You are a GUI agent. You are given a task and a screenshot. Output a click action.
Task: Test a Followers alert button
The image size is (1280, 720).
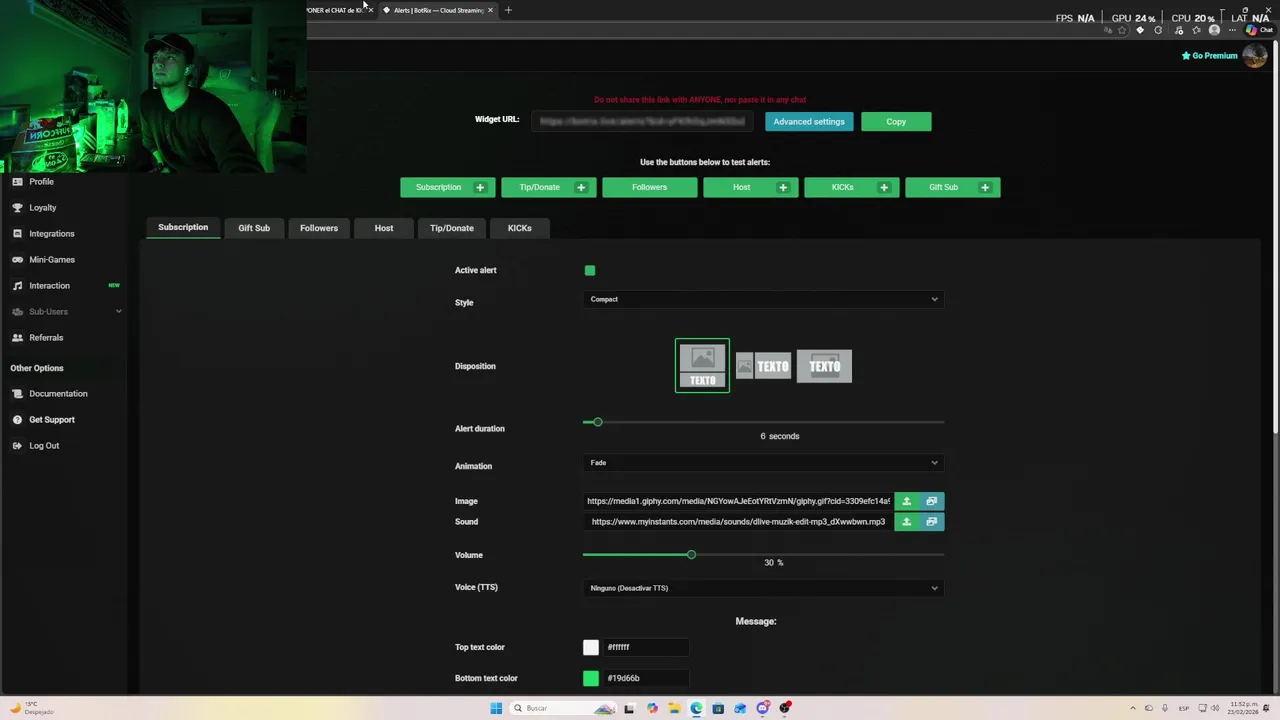(650, 188)
